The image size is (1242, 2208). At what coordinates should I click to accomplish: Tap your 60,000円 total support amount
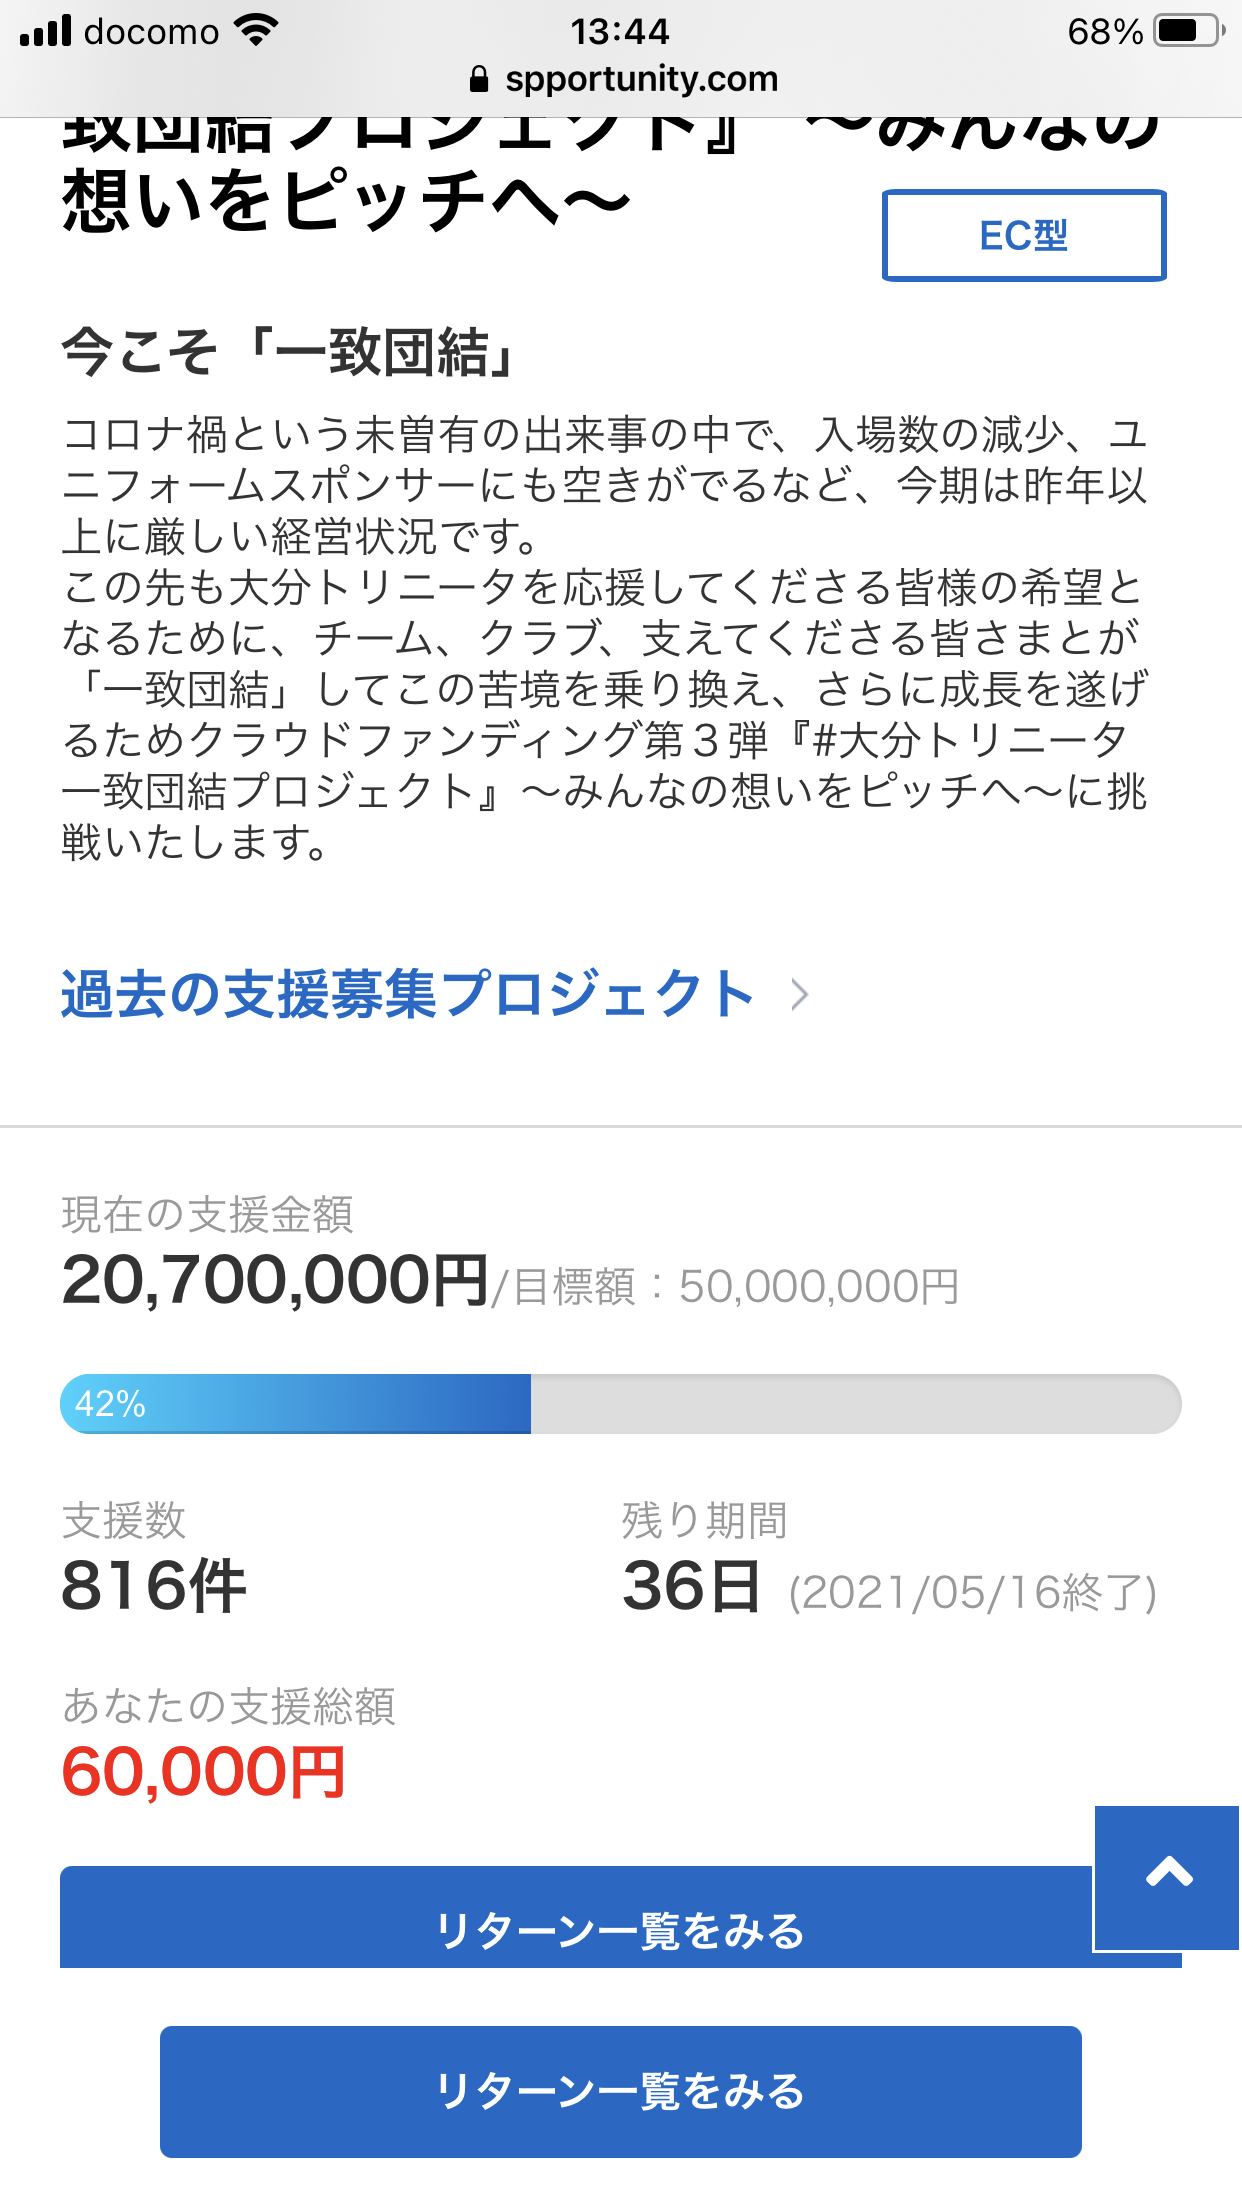(204, 1773)
